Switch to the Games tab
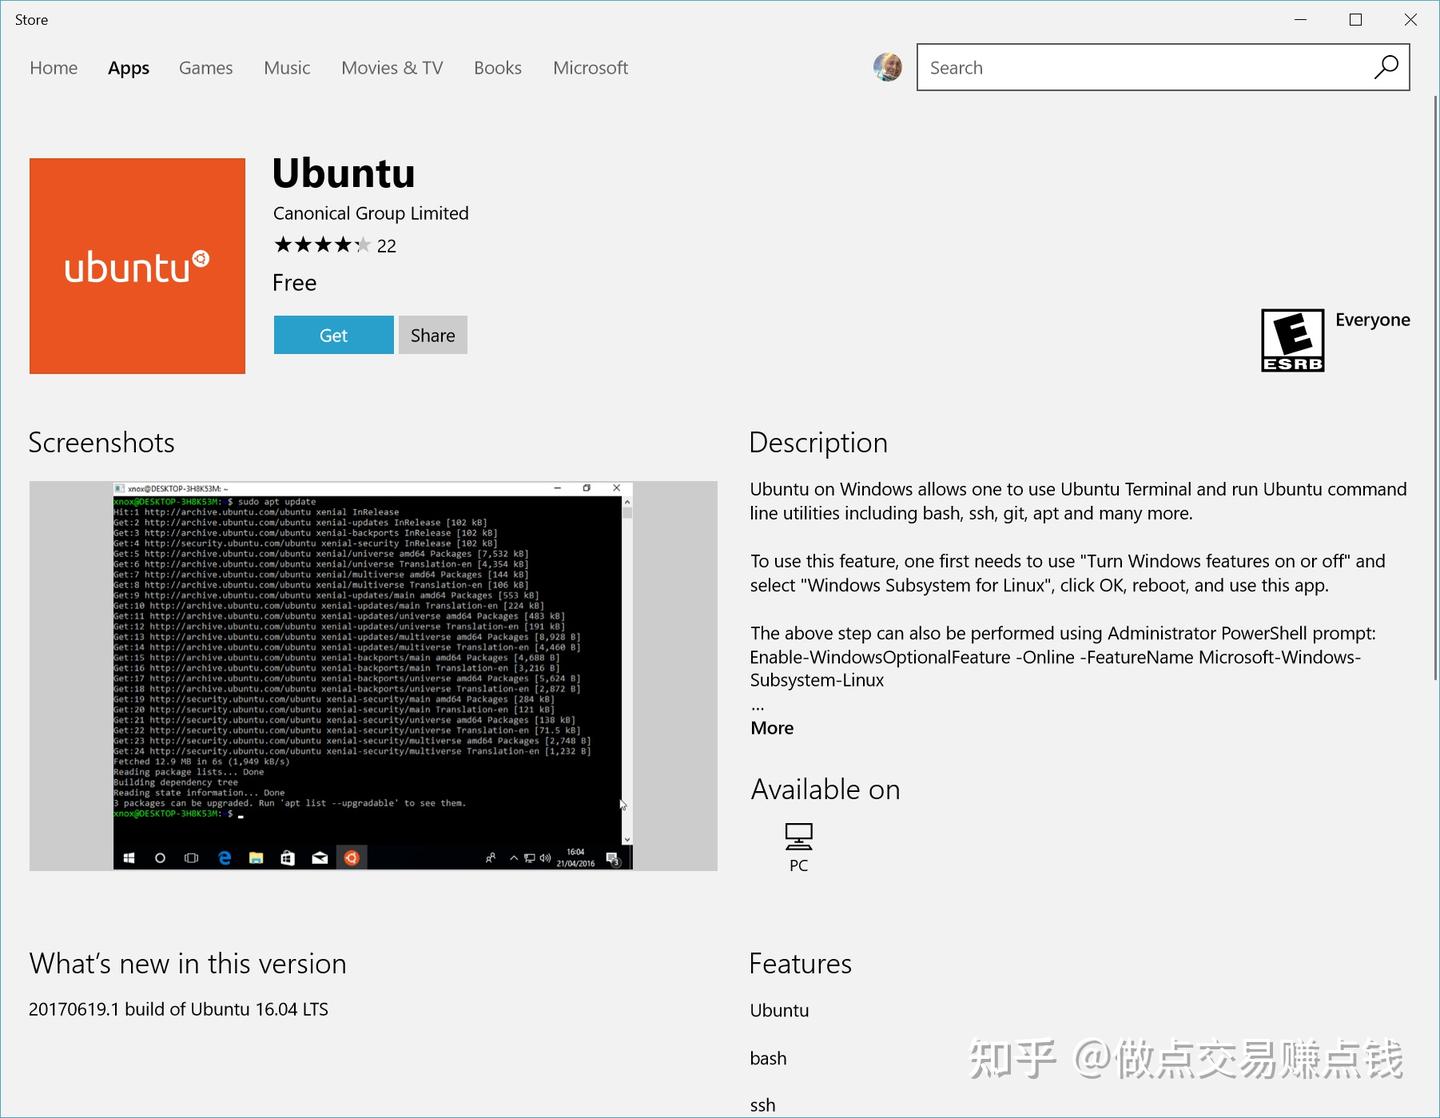1440x1118 pixels. tap(205, 67)
